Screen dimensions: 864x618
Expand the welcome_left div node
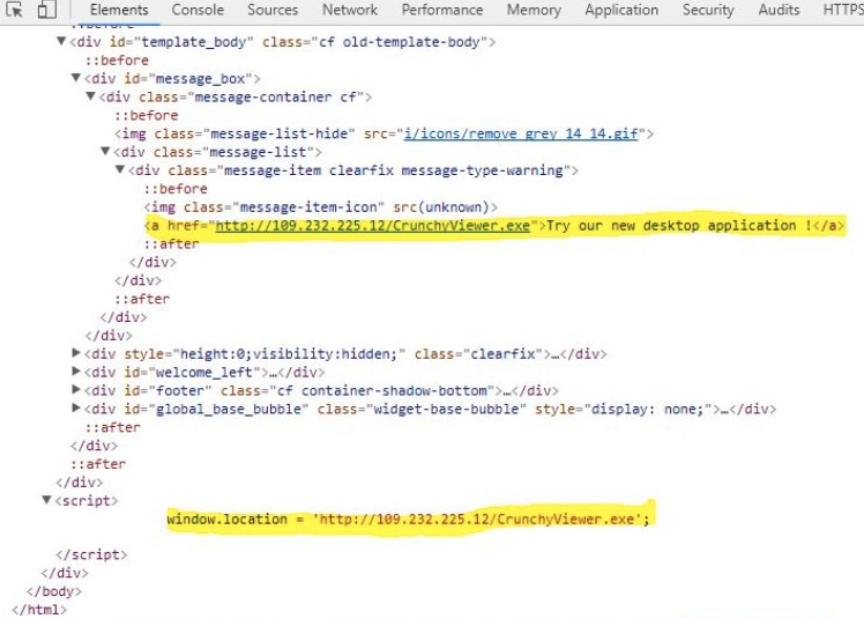(76, 371)
